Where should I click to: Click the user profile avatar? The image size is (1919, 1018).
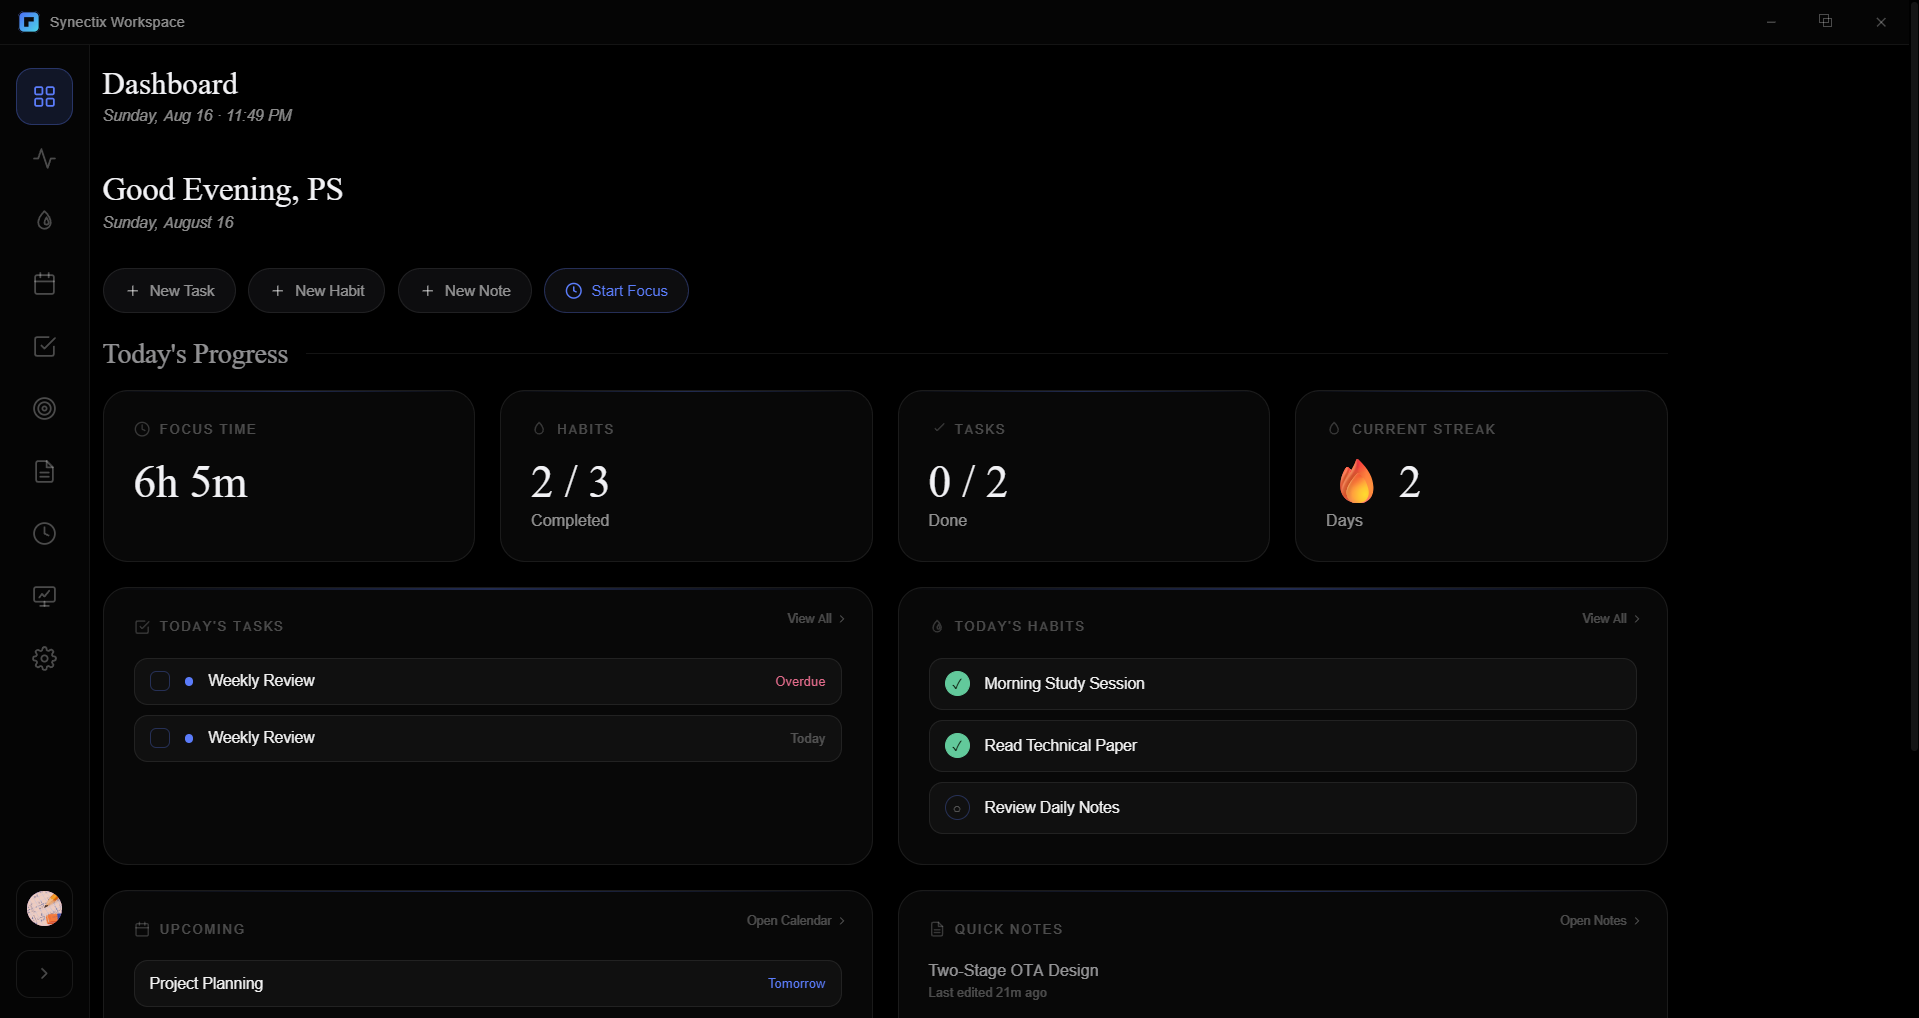[x=44, y=909]
